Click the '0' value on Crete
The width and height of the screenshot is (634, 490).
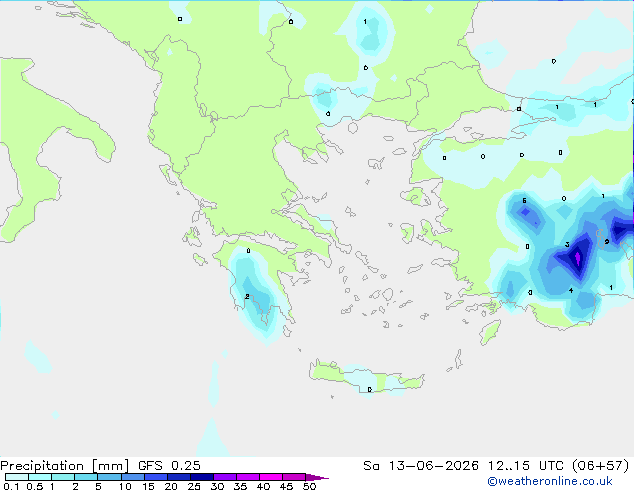(x=370, y=389)
